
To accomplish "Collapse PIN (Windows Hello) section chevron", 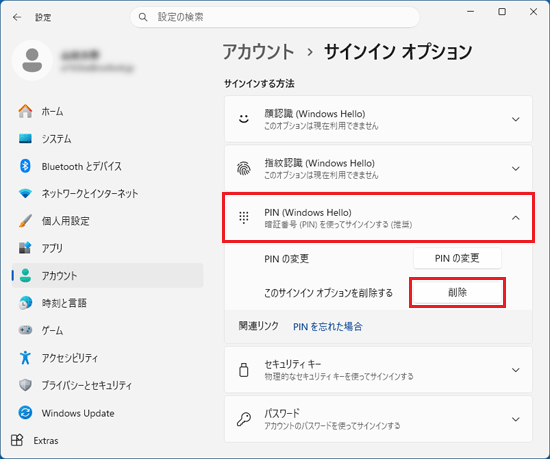I will click(515, 218).
